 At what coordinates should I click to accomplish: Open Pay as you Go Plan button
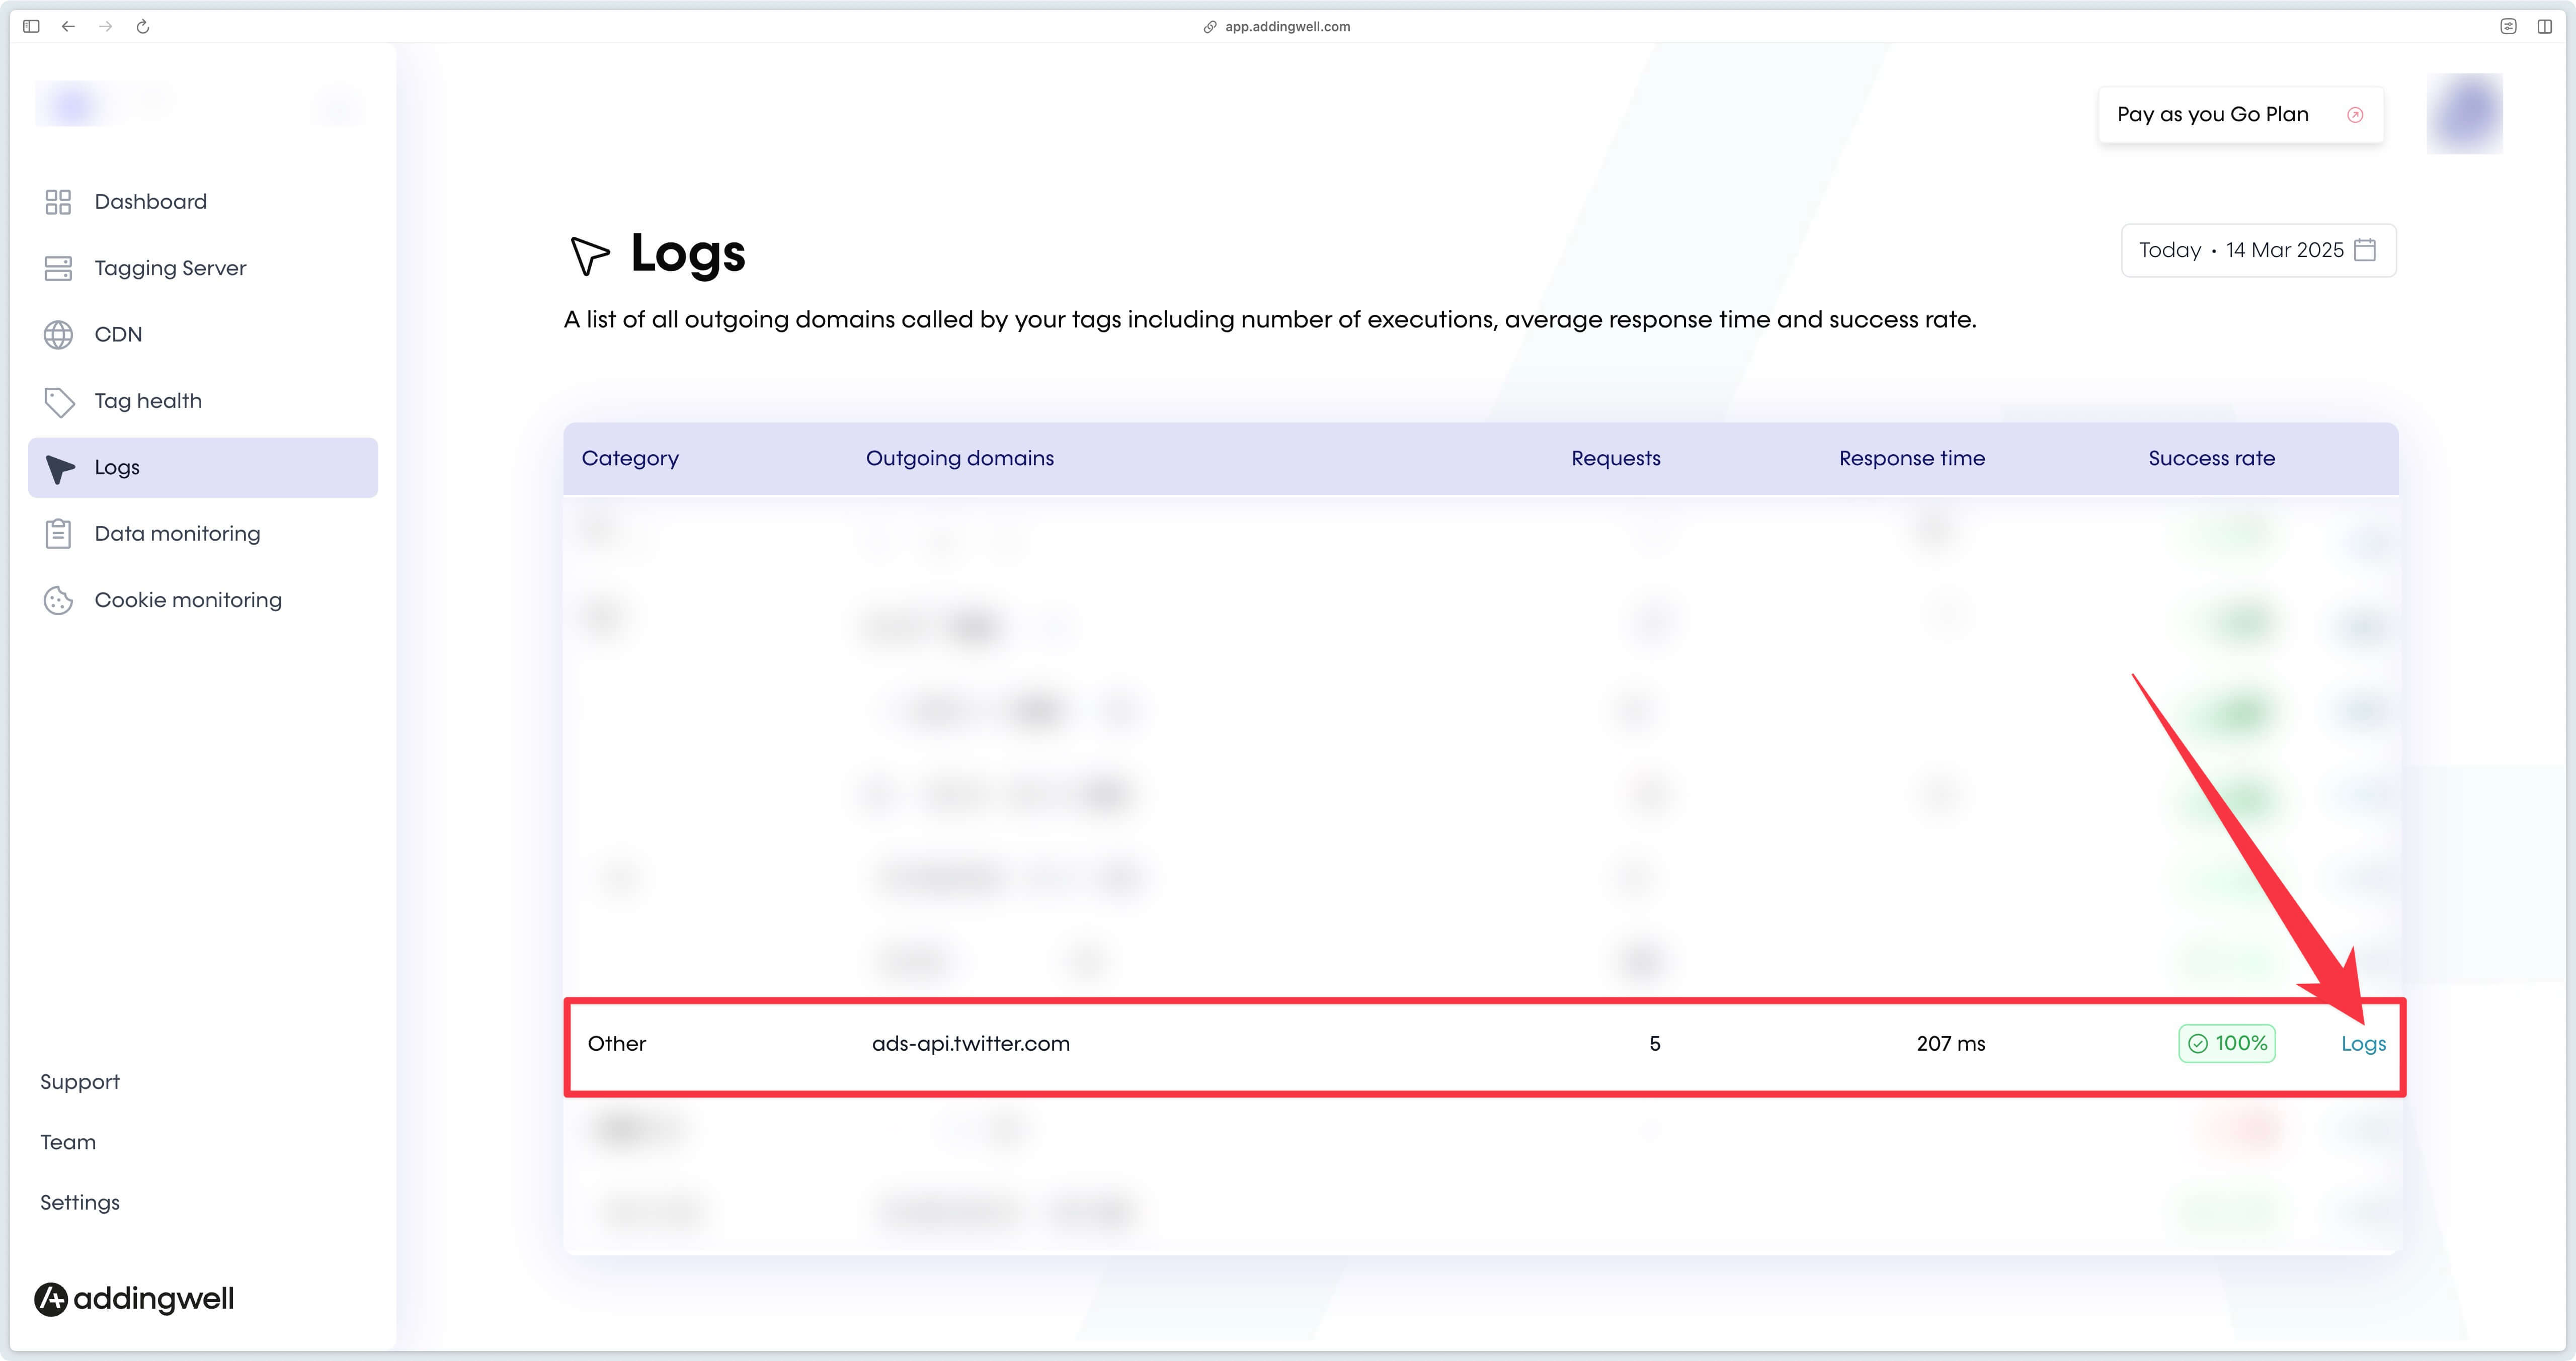click(2240, 115)
